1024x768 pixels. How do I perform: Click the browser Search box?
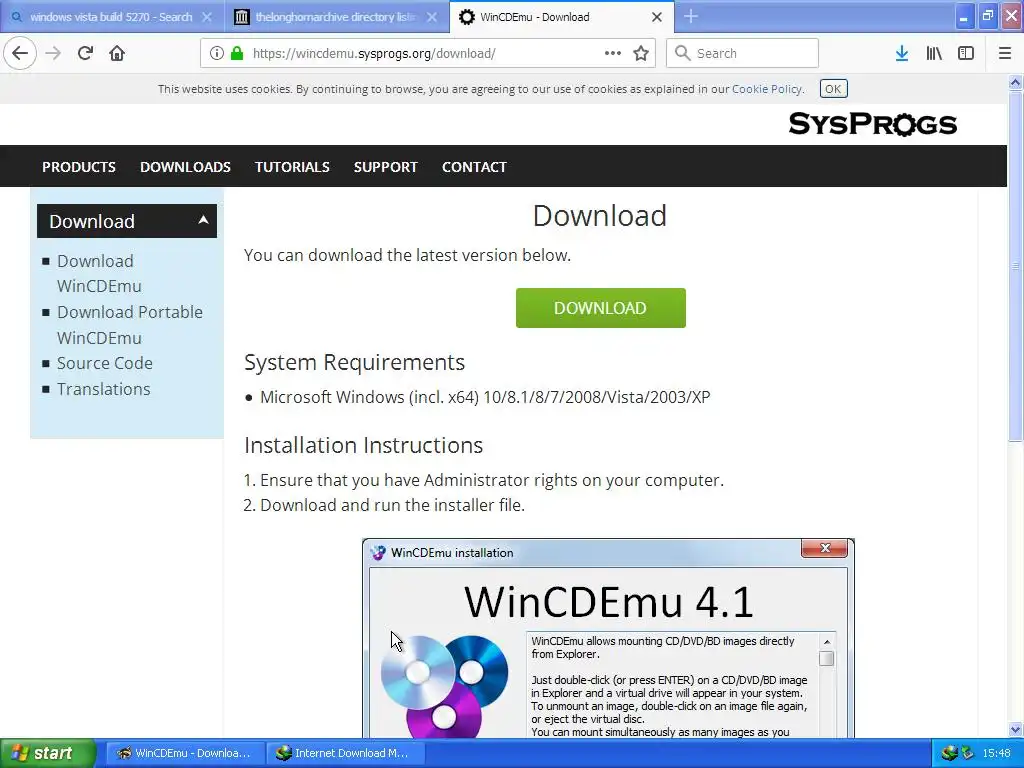click(x=743, y=53)
